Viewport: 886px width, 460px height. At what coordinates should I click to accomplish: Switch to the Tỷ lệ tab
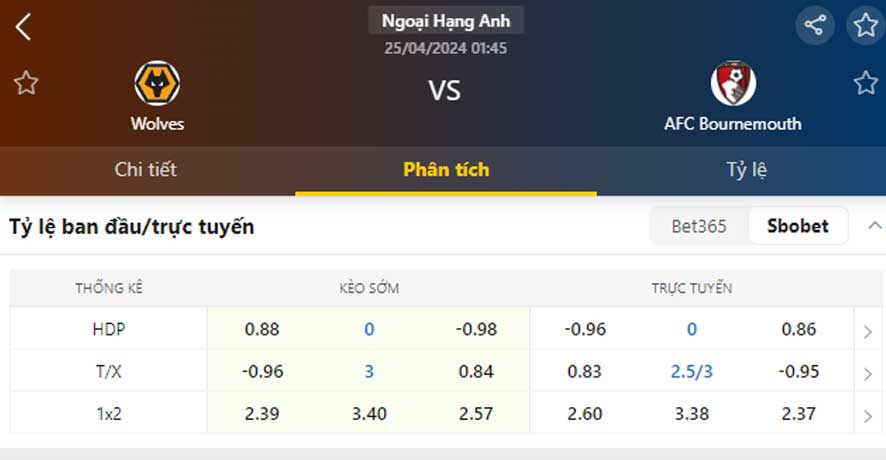(746, 170)
